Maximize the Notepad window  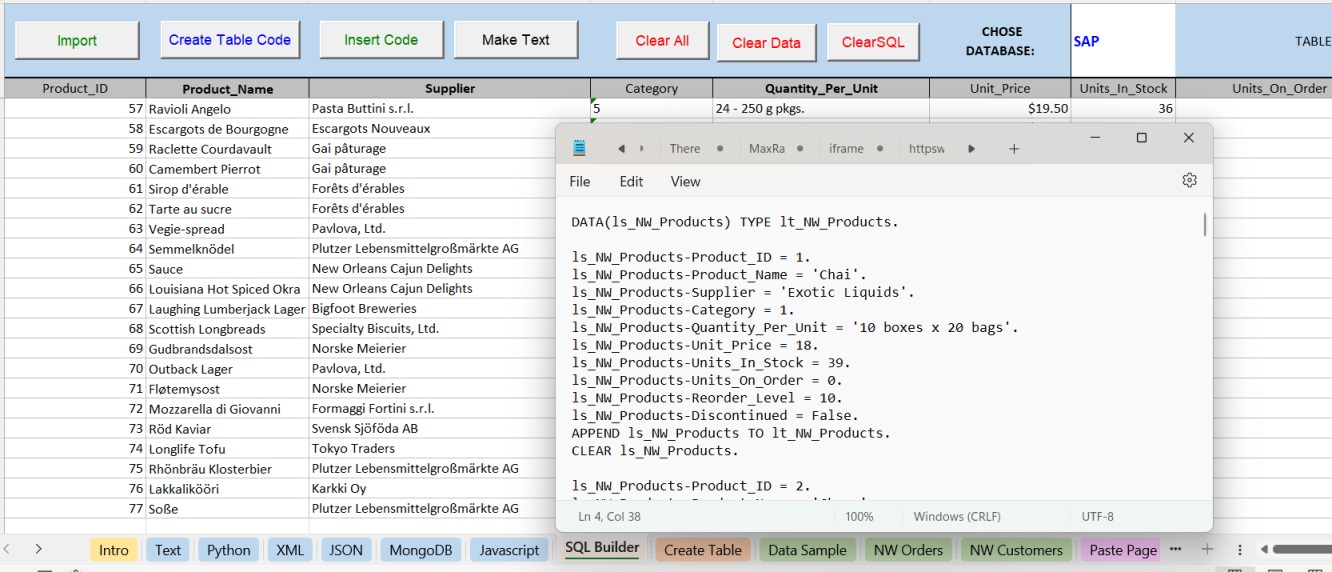coord(1141,138)
